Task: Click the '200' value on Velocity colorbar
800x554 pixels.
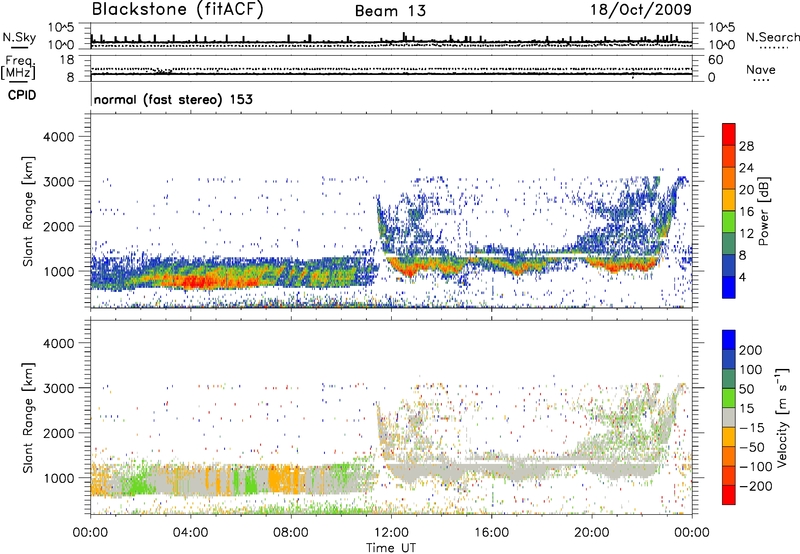Action: click(751, 350)
